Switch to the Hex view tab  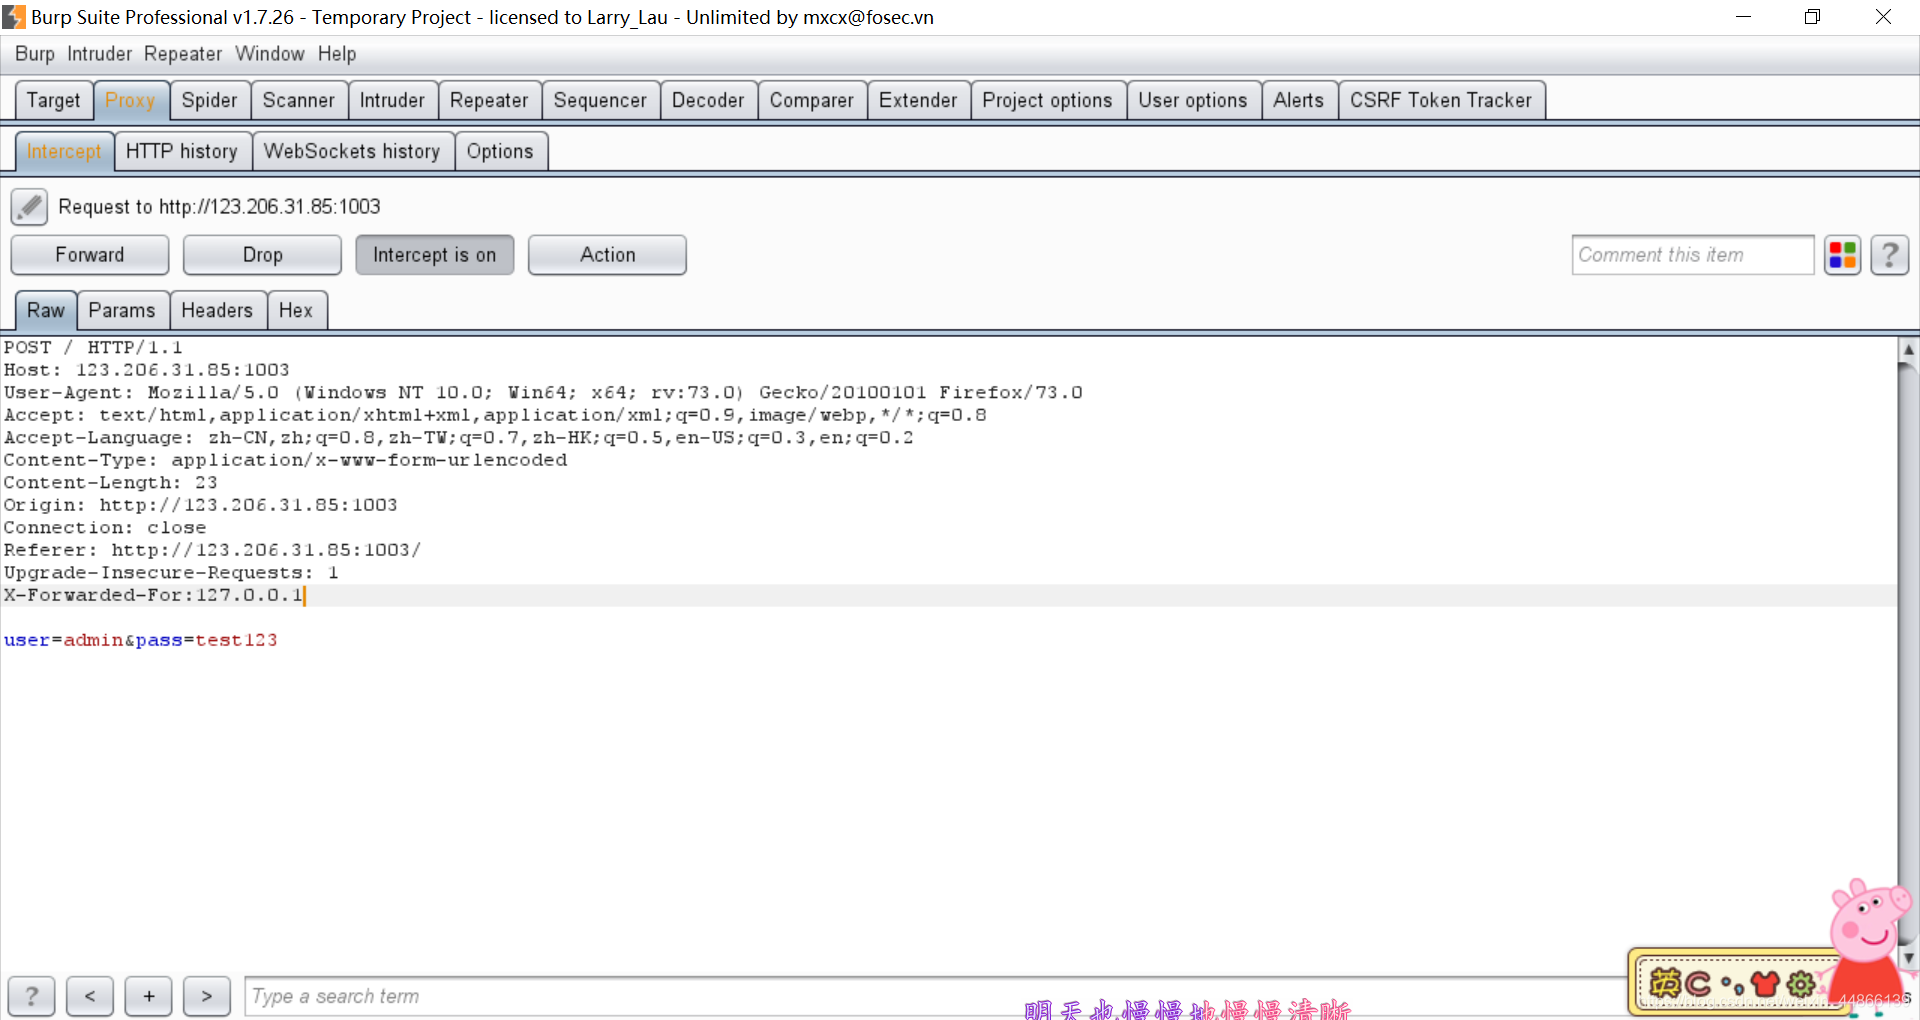(296, 310)
